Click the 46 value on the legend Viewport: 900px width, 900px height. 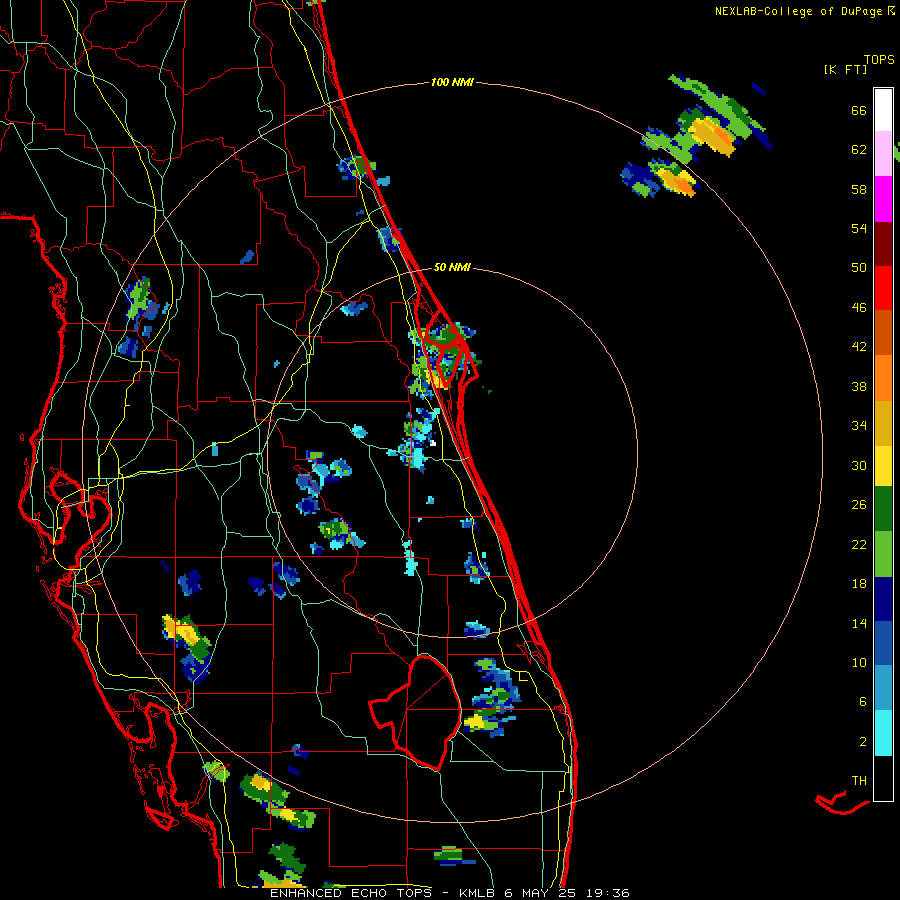(859, 308)
